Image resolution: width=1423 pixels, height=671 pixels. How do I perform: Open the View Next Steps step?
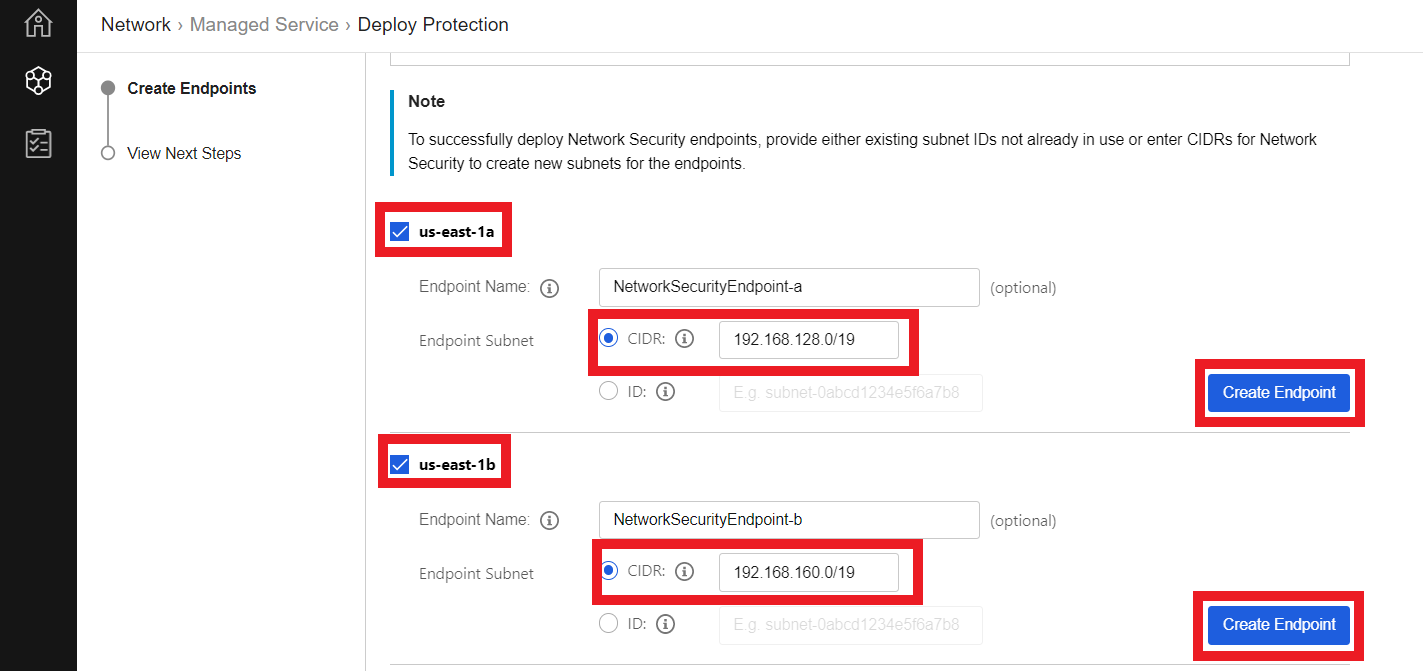tap(184, 153)
